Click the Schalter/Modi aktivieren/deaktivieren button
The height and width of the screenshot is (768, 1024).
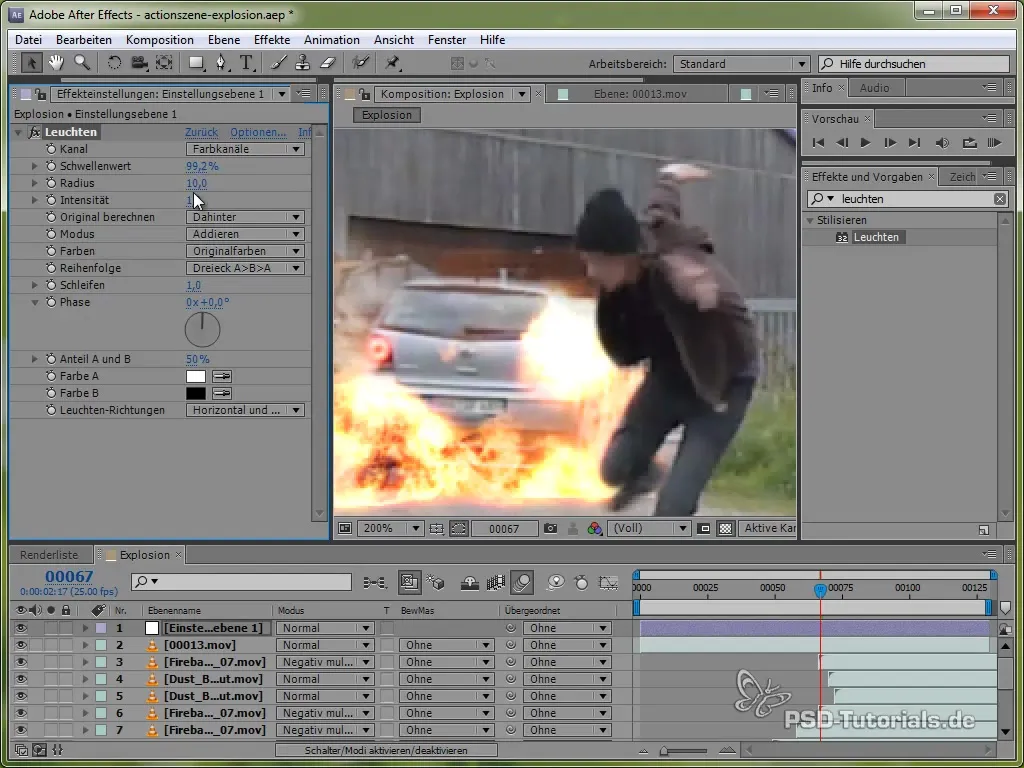pos(386,750)
